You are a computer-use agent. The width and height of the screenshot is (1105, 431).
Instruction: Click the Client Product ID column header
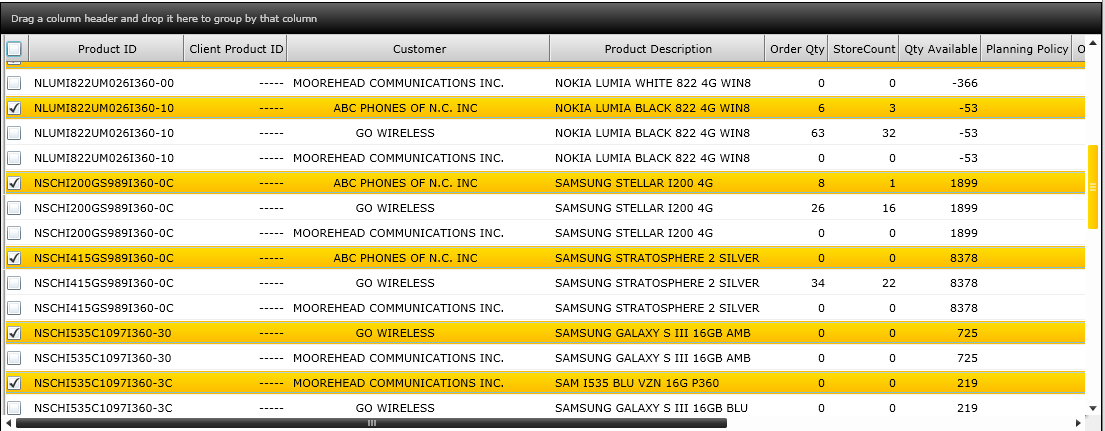(x=236, y=49)
